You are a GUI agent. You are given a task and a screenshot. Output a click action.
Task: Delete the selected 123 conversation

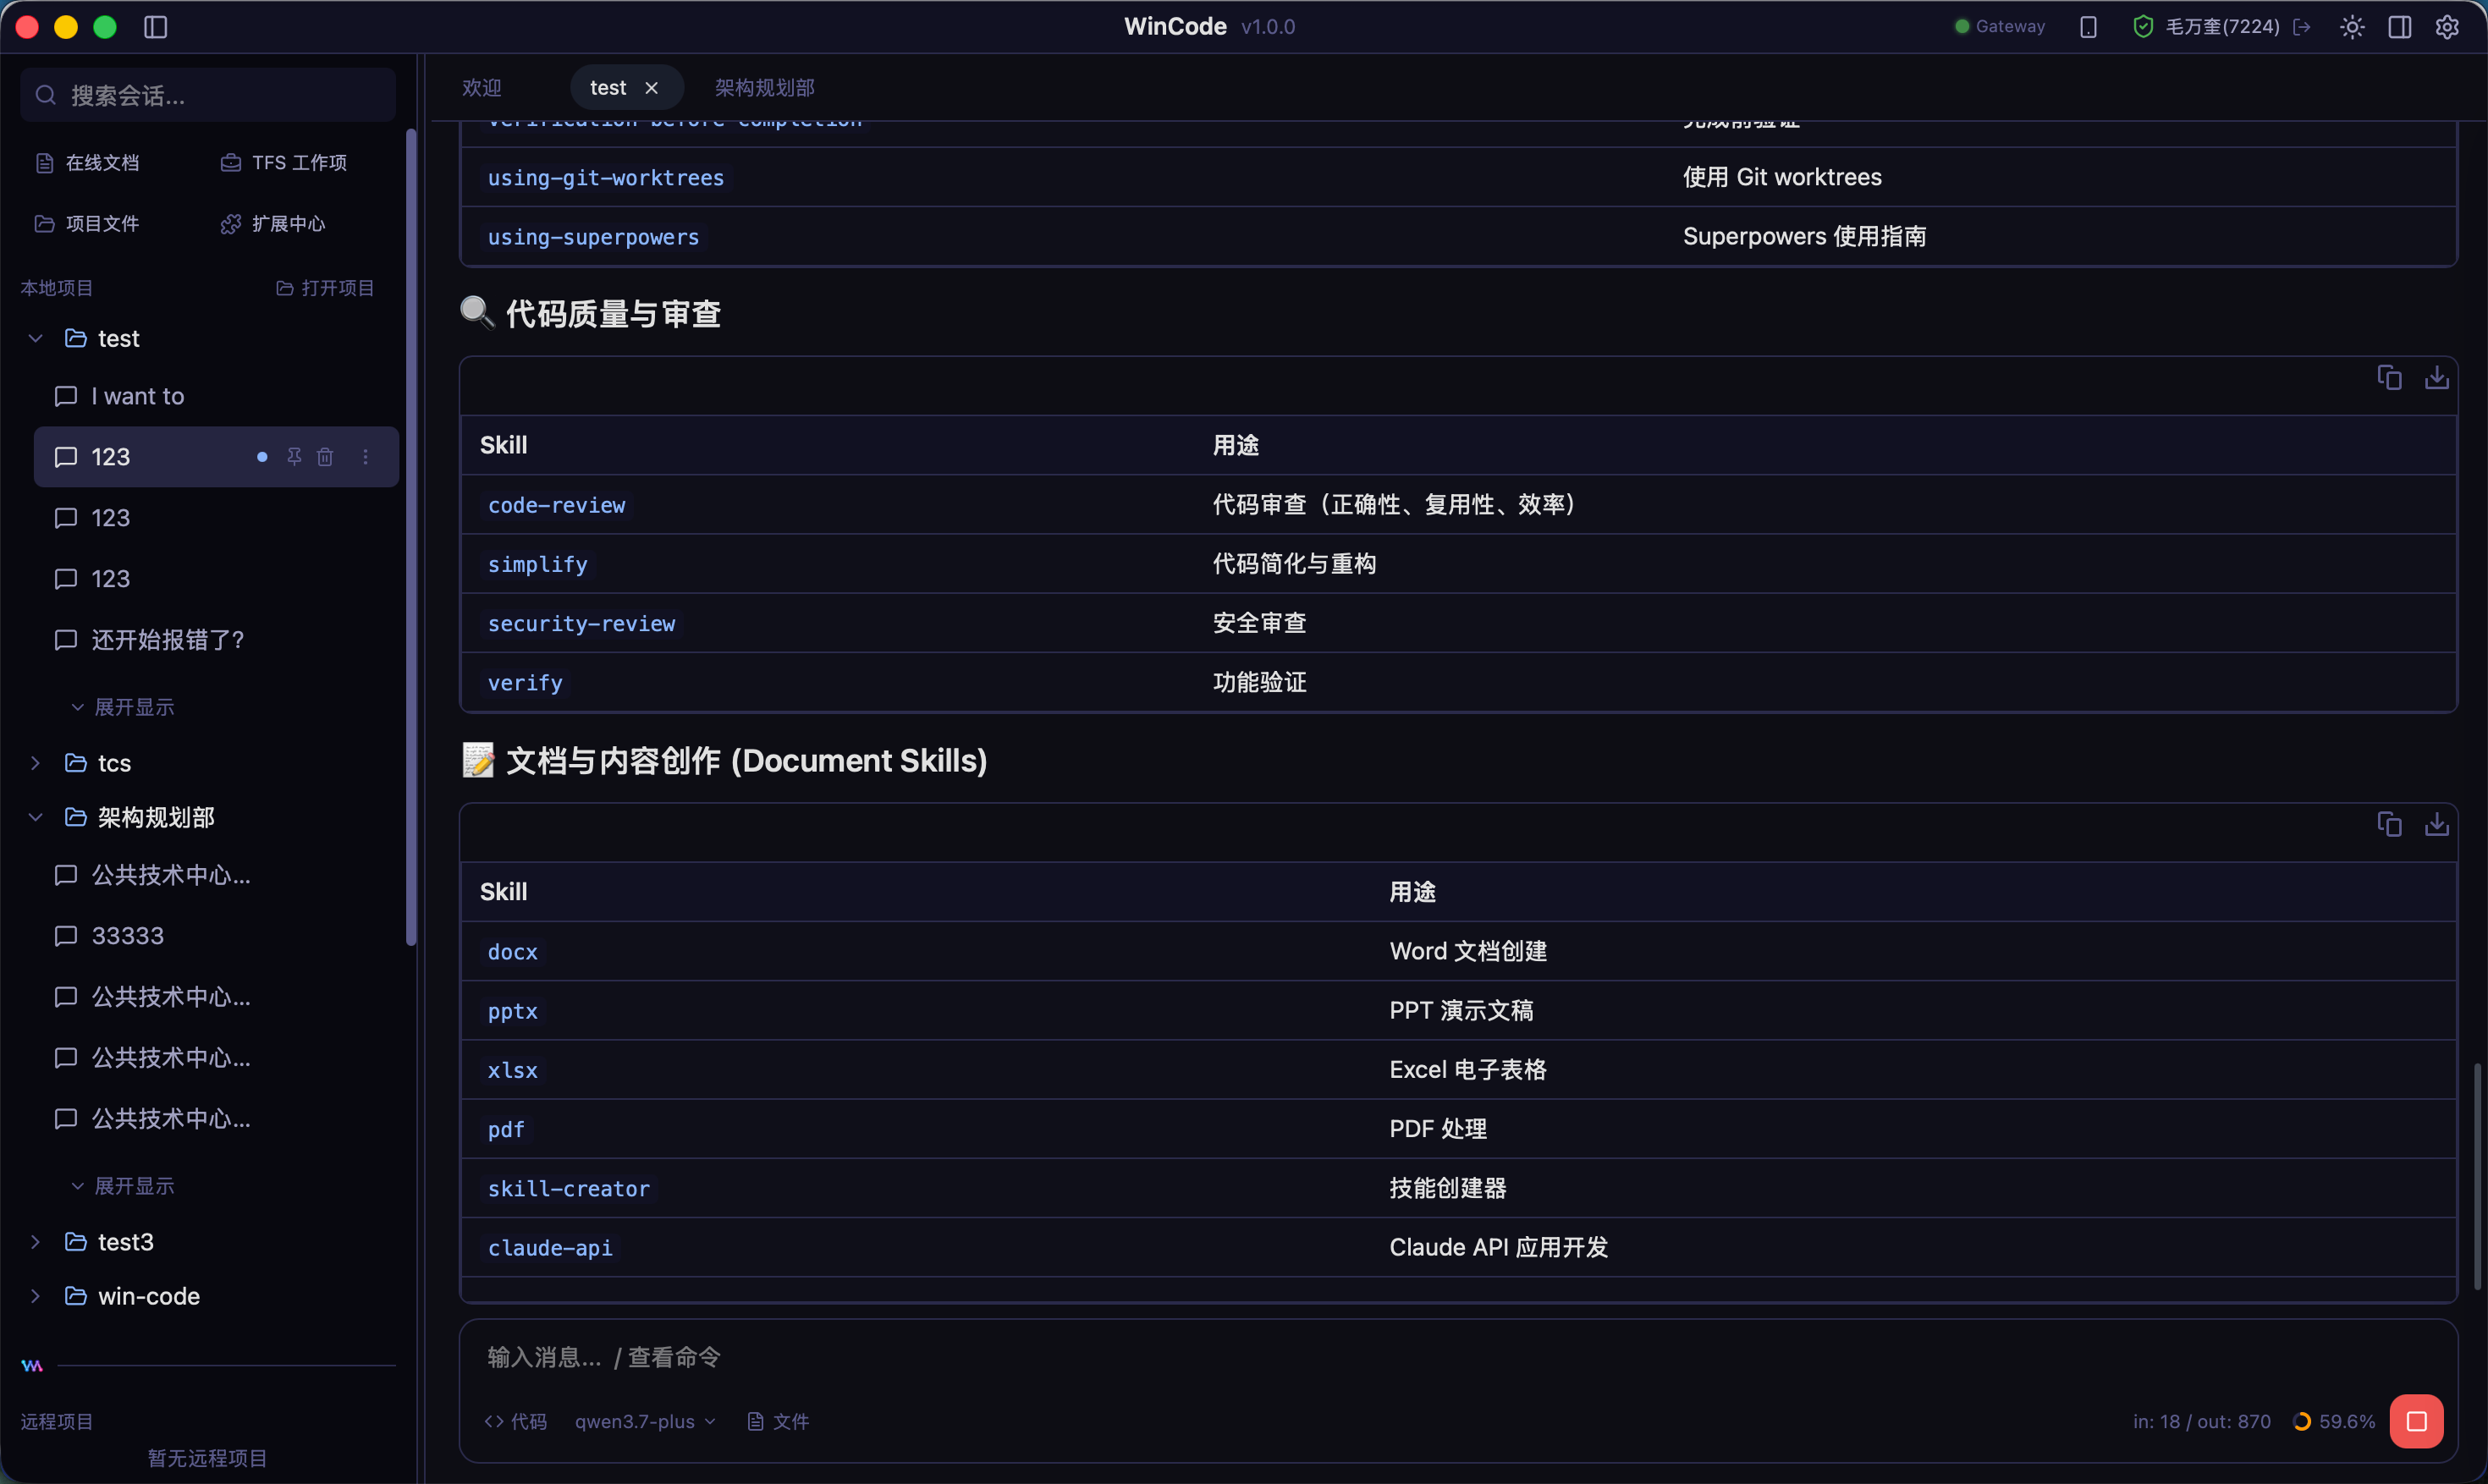pos(325,457)
